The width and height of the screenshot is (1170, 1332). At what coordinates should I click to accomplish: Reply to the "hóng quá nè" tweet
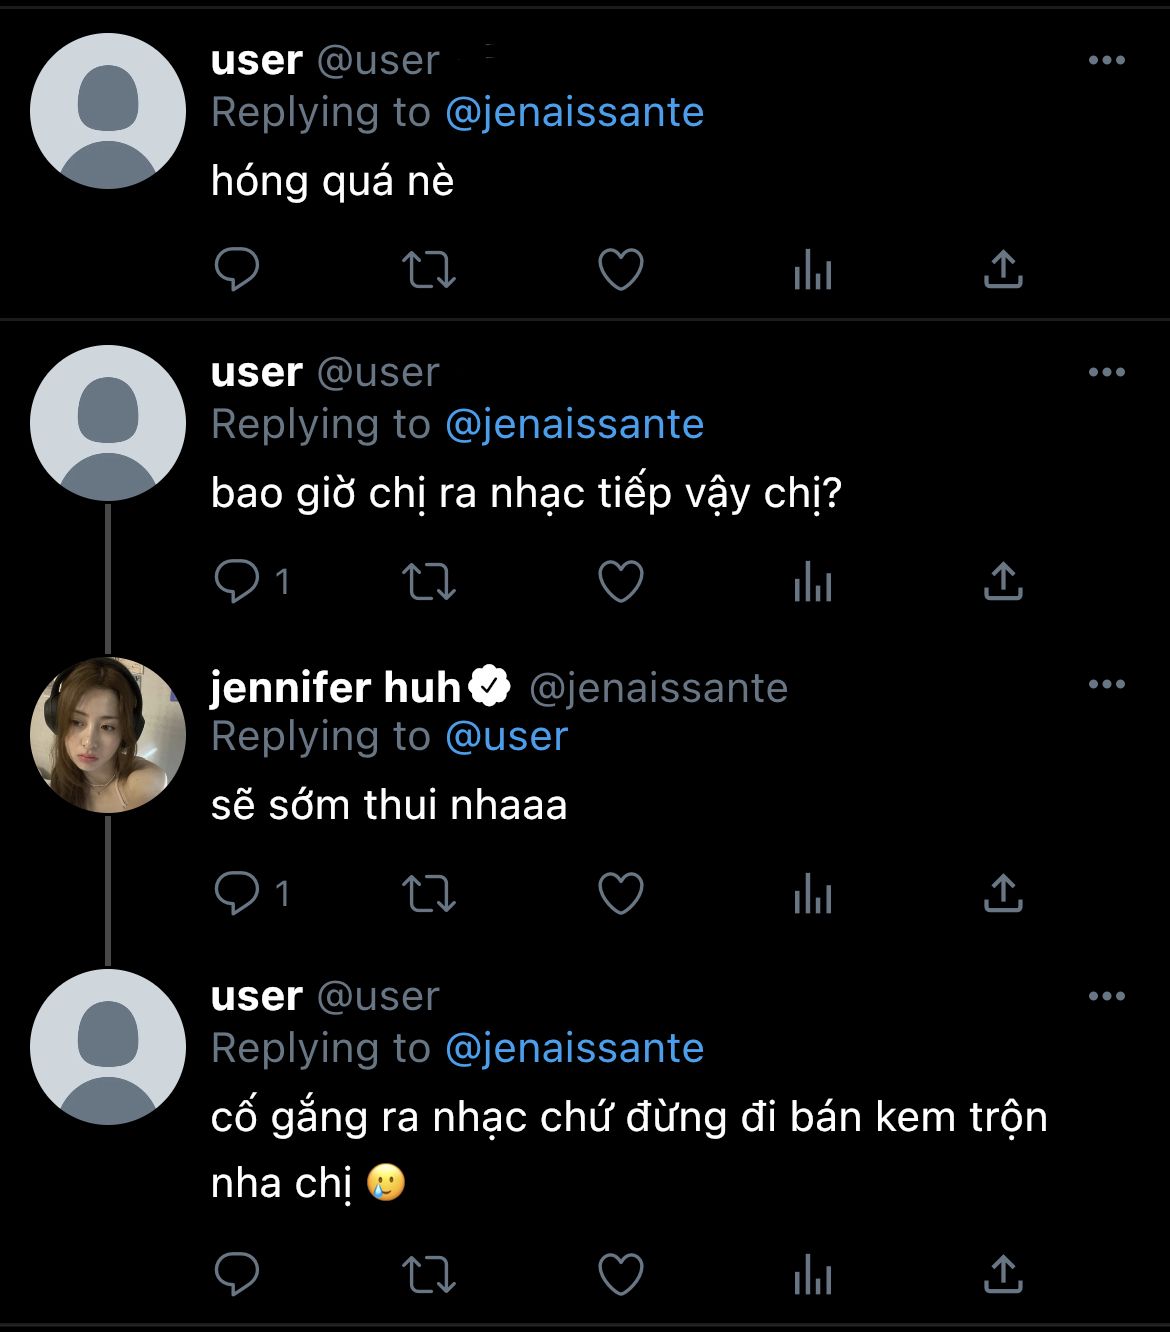coord(237,269)
